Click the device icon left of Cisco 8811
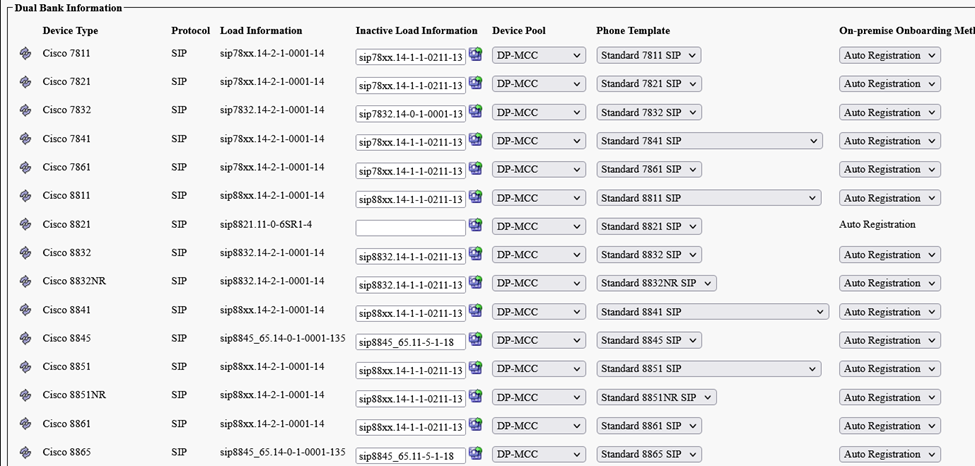 coord(26,196)
